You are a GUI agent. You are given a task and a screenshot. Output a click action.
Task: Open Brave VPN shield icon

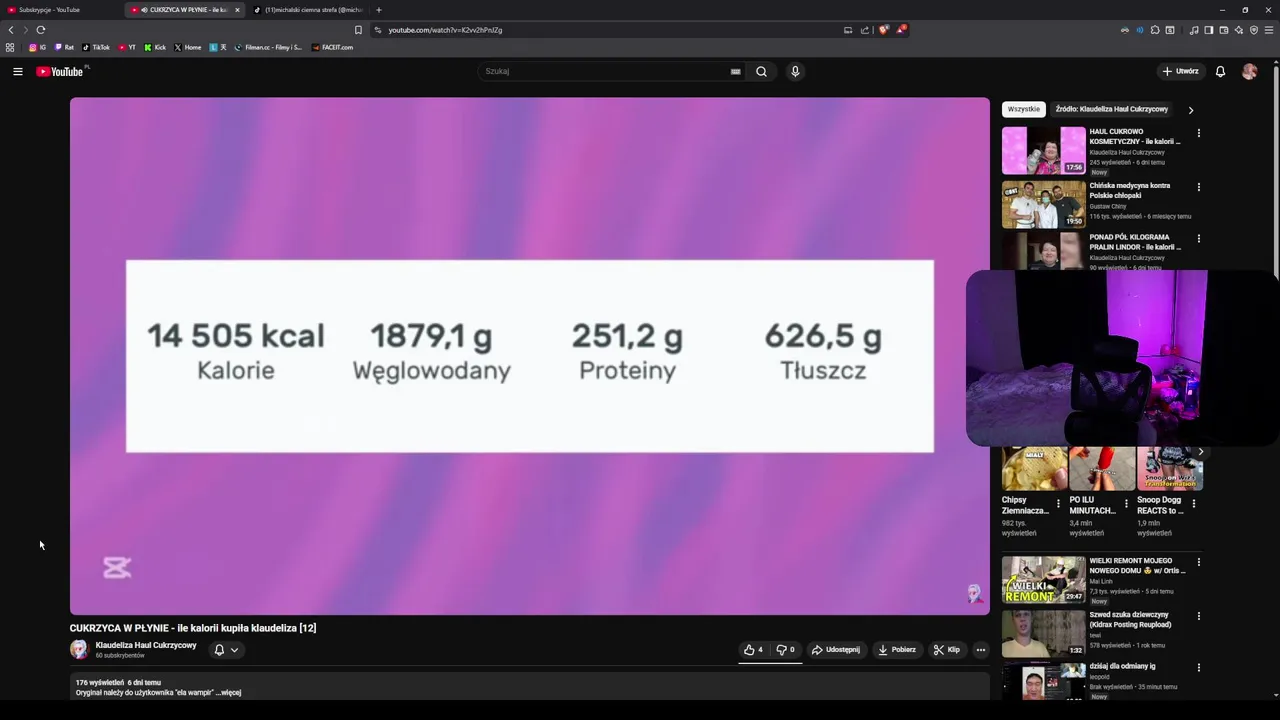click(x=1254, y=30)
